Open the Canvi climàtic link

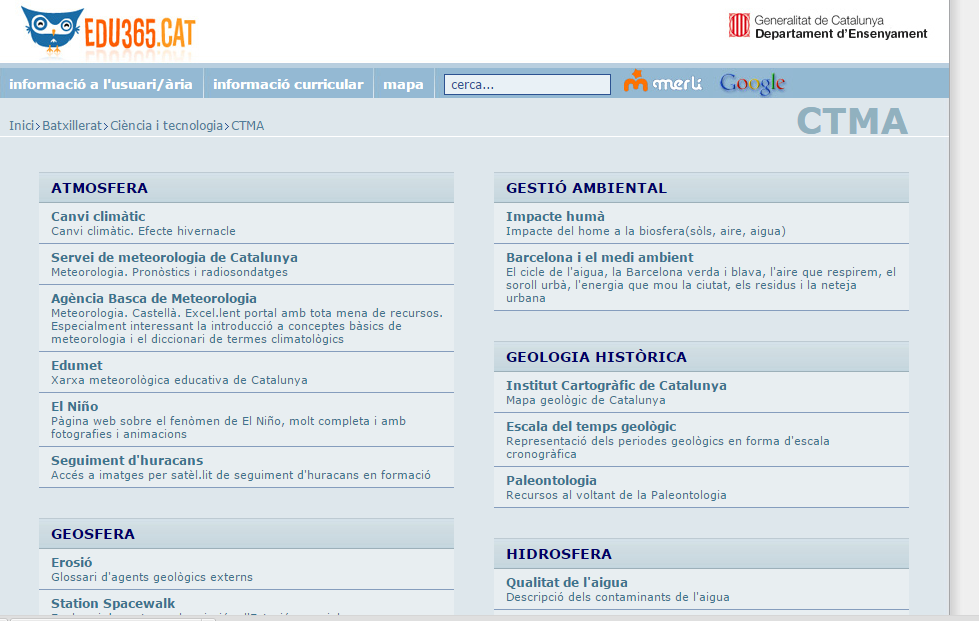click(x=98, y=216)
